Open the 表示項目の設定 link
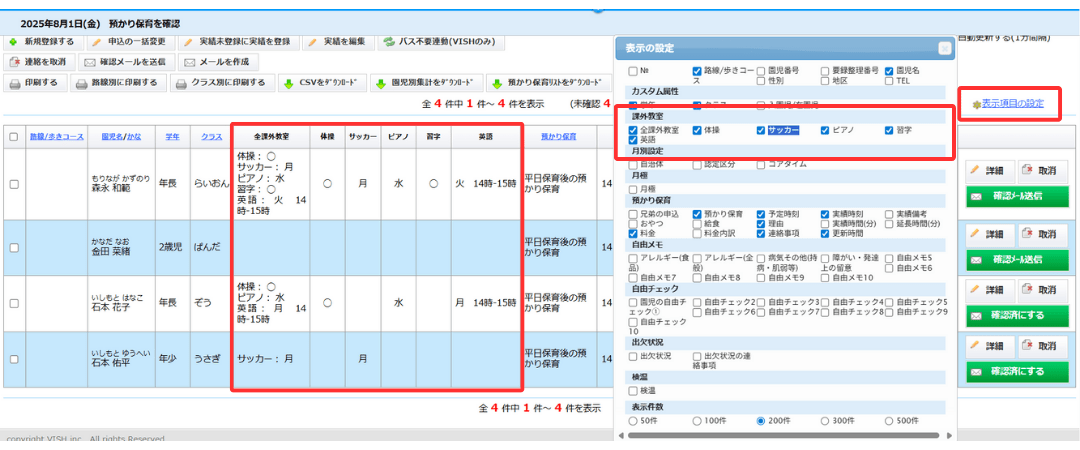The image size is (1080, 450). pyautogui.click(x=1012, y=104)
